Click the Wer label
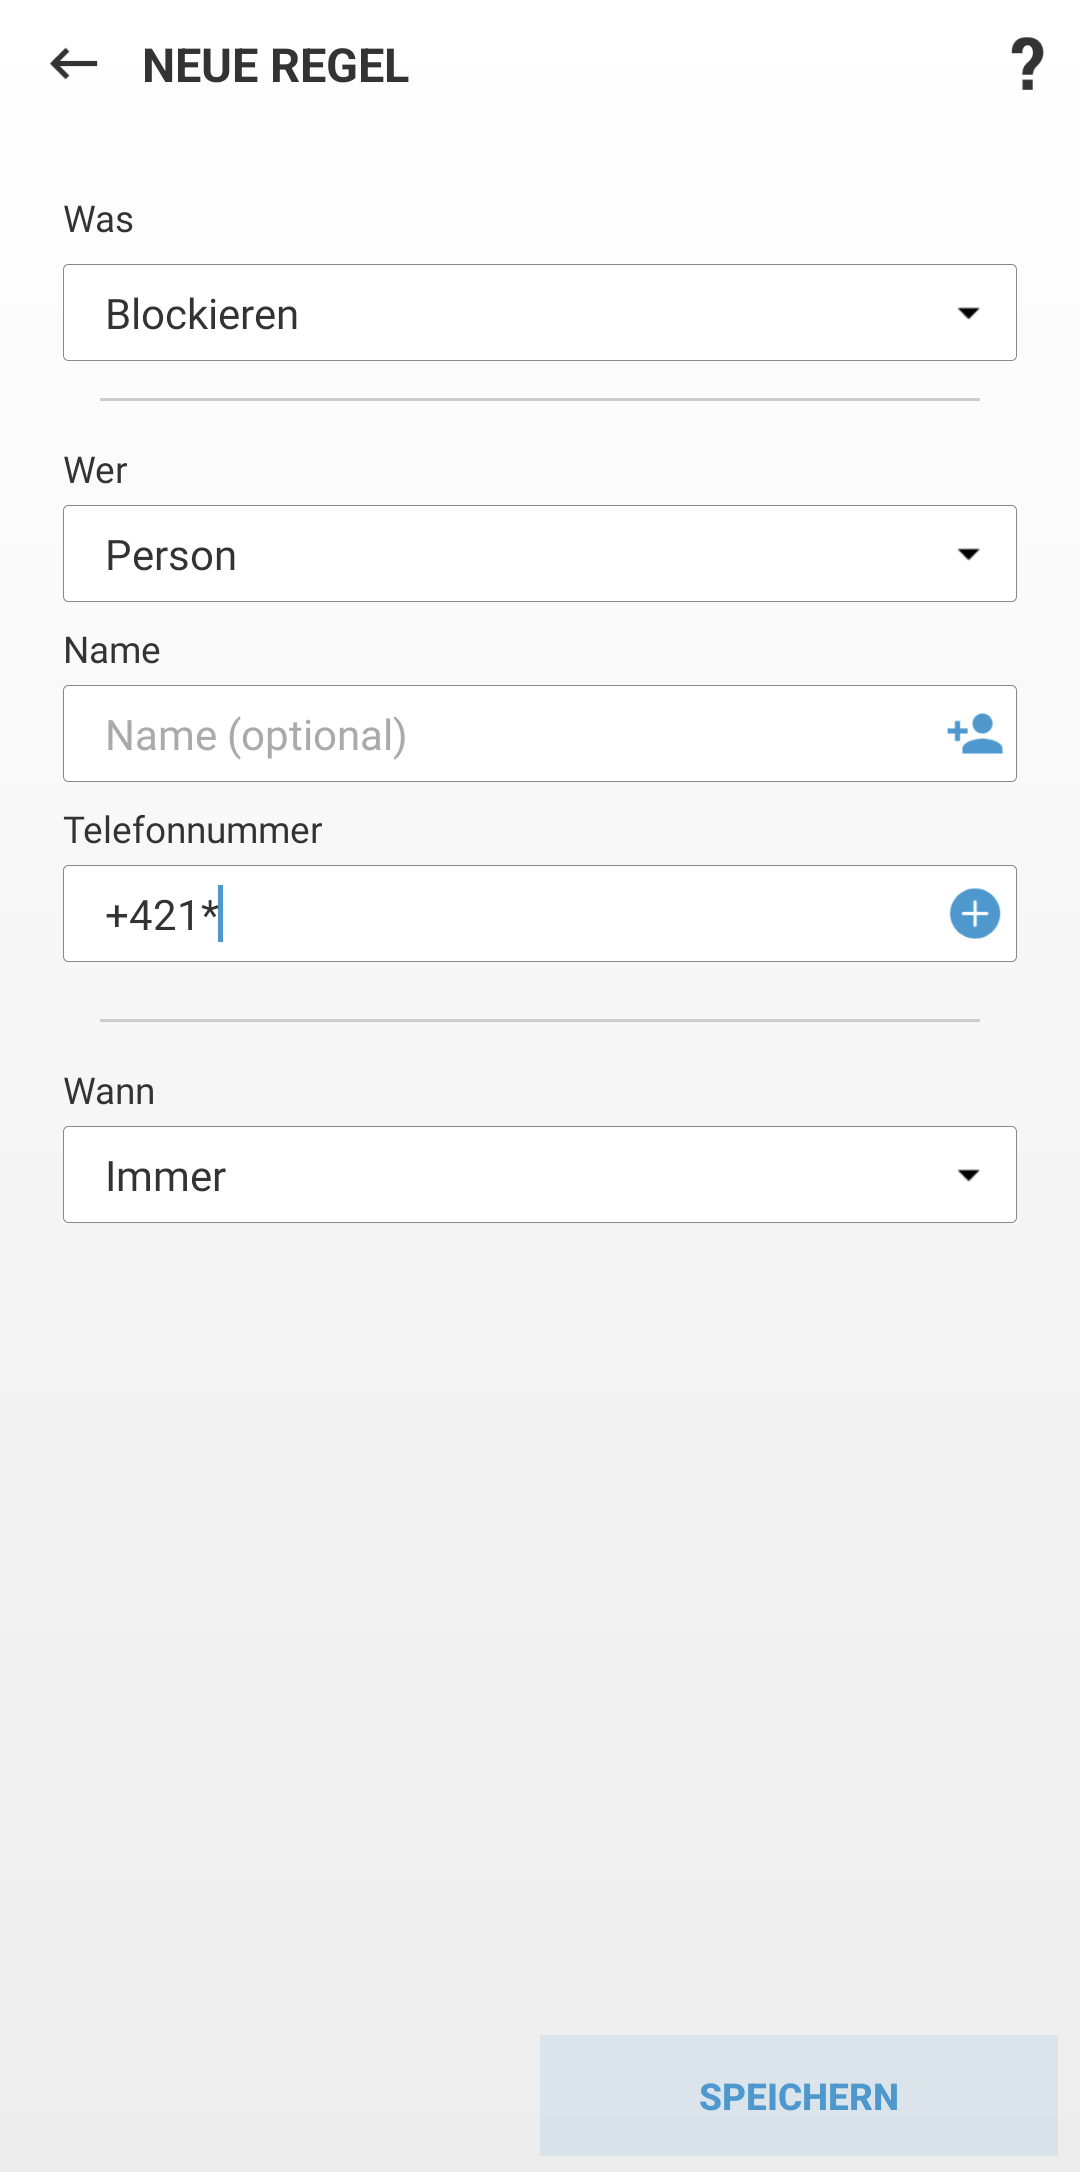Image resolution: width=1080 pixels, height=2172 pixels. click(x=95, y=471)
